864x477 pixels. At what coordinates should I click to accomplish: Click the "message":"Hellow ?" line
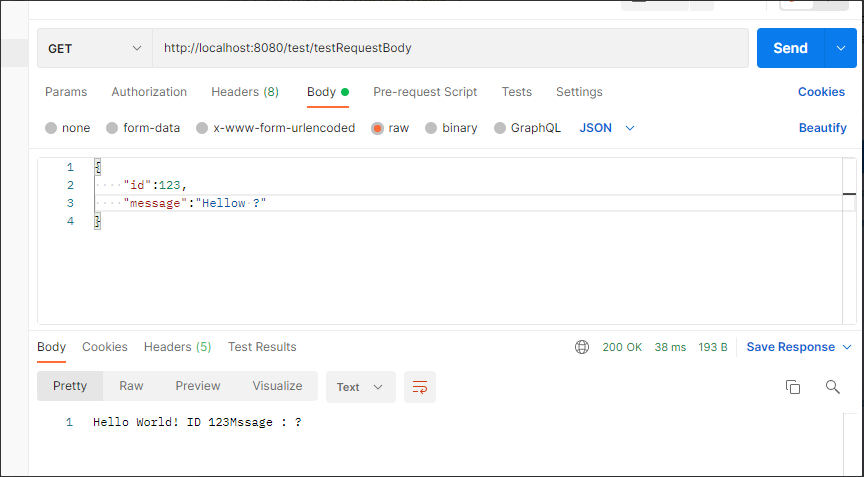(x=195, y=203)
